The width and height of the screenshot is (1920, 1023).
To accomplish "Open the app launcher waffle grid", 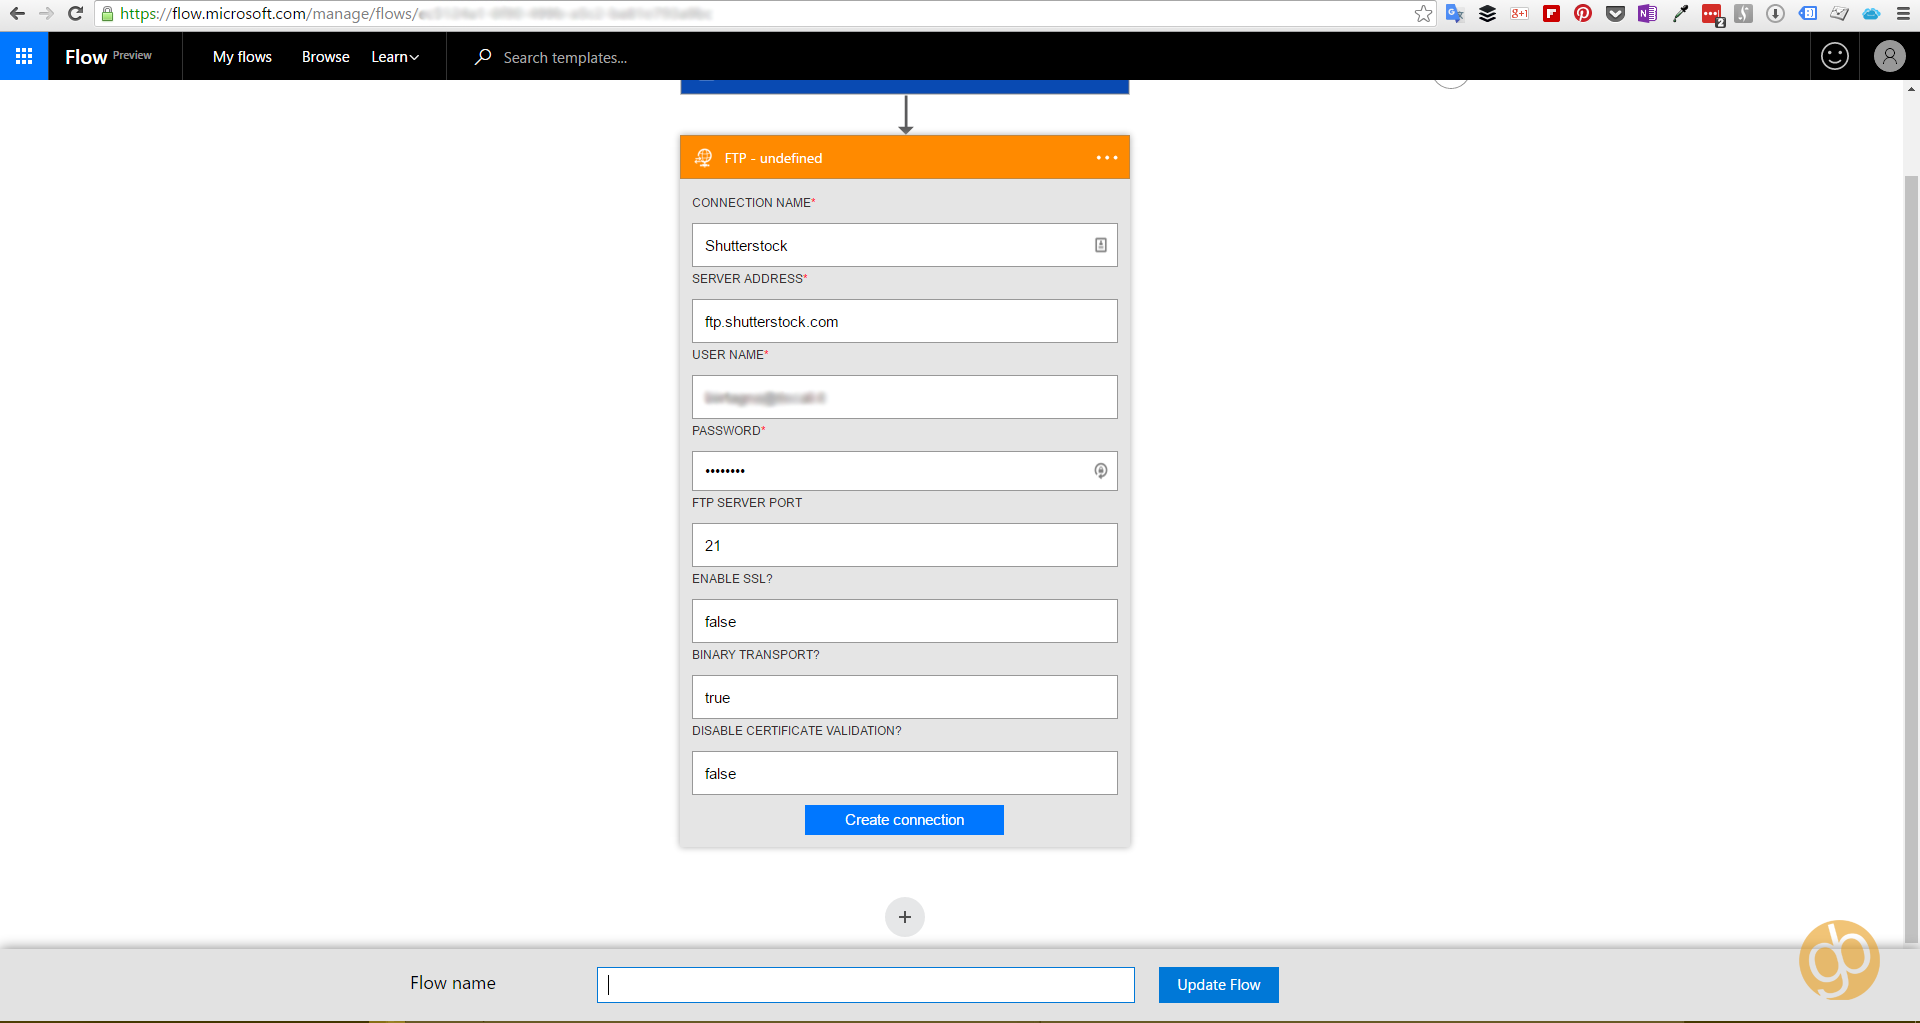I will pos(24,56).
